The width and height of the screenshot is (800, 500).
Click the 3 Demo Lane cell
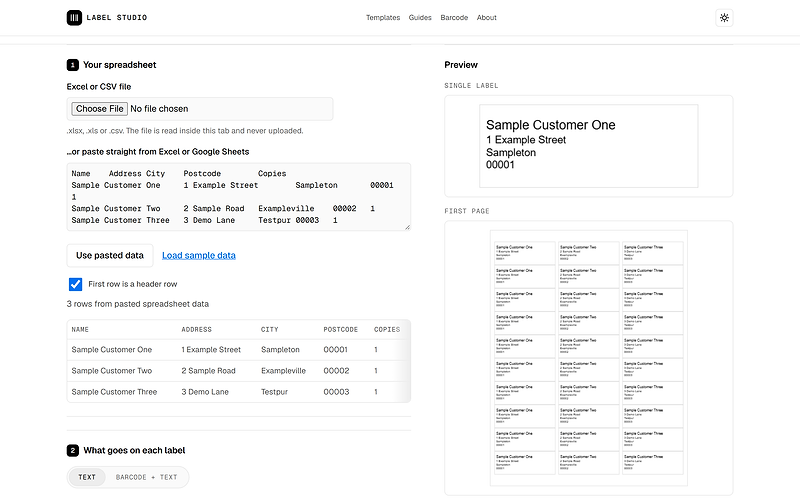click(205, 392)
